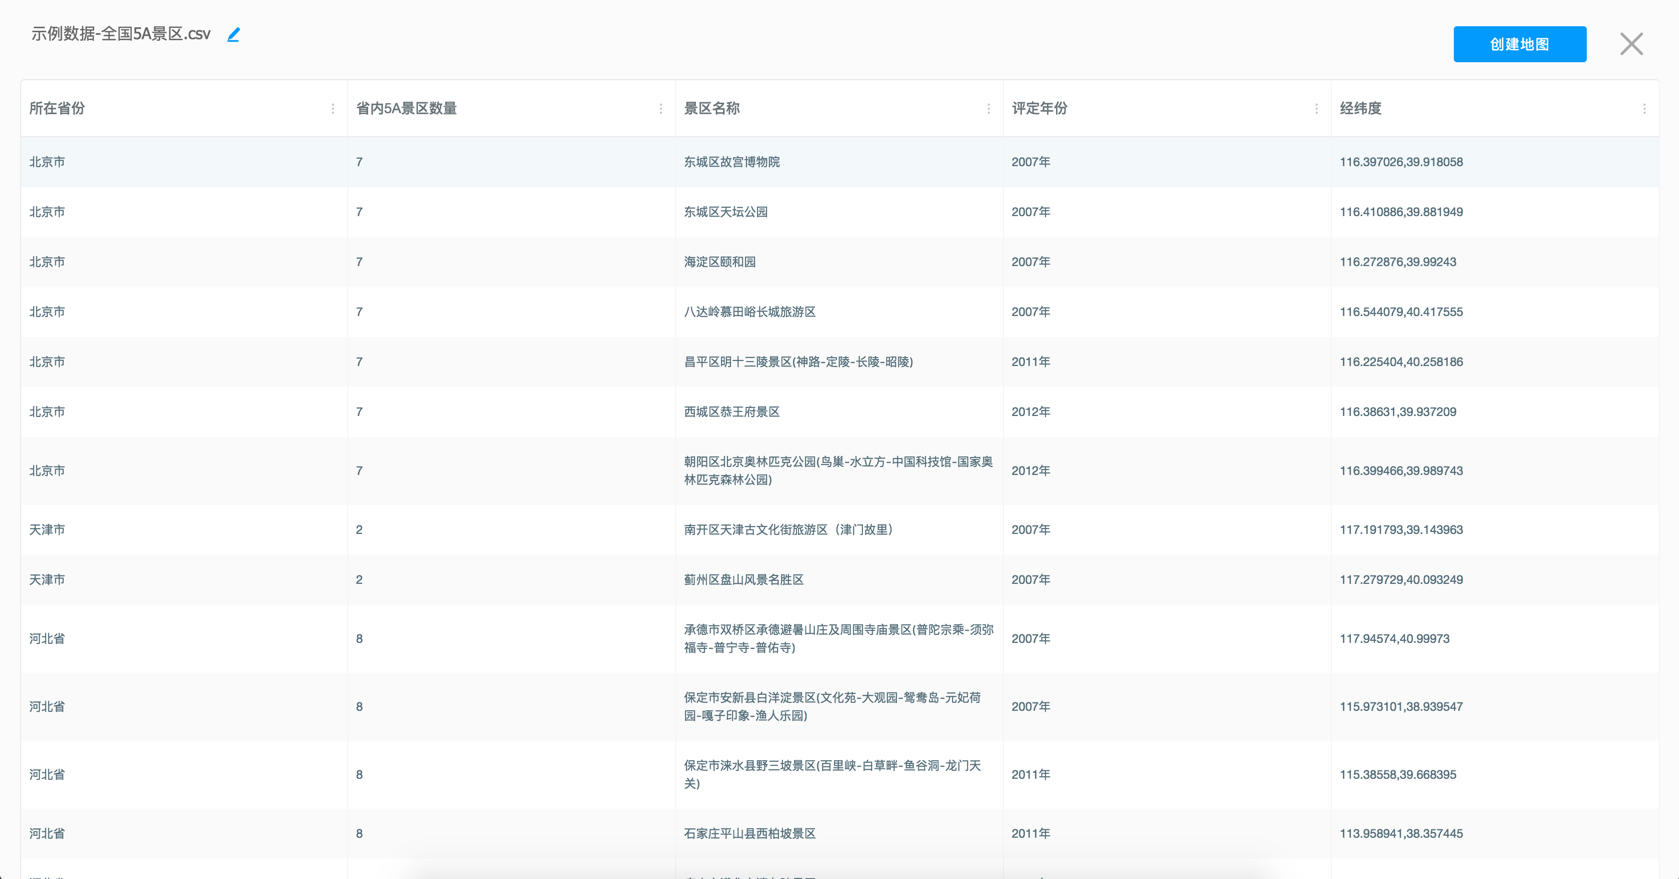This screenshot has width=1679, height=879.
Task: Select the 所在省份 column header
Action: click(x=184, y=109)
